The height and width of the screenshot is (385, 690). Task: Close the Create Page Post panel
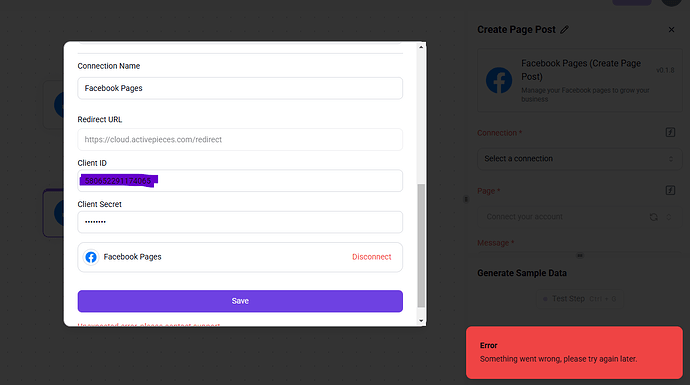pos(671,29)
